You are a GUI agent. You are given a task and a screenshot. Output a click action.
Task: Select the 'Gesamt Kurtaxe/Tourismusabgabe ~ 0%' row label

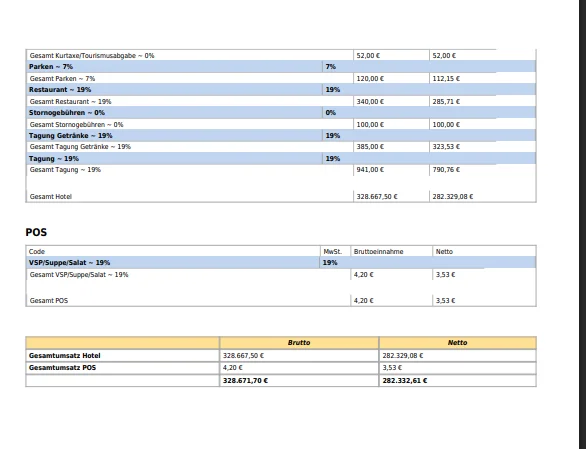coord(92,56)
